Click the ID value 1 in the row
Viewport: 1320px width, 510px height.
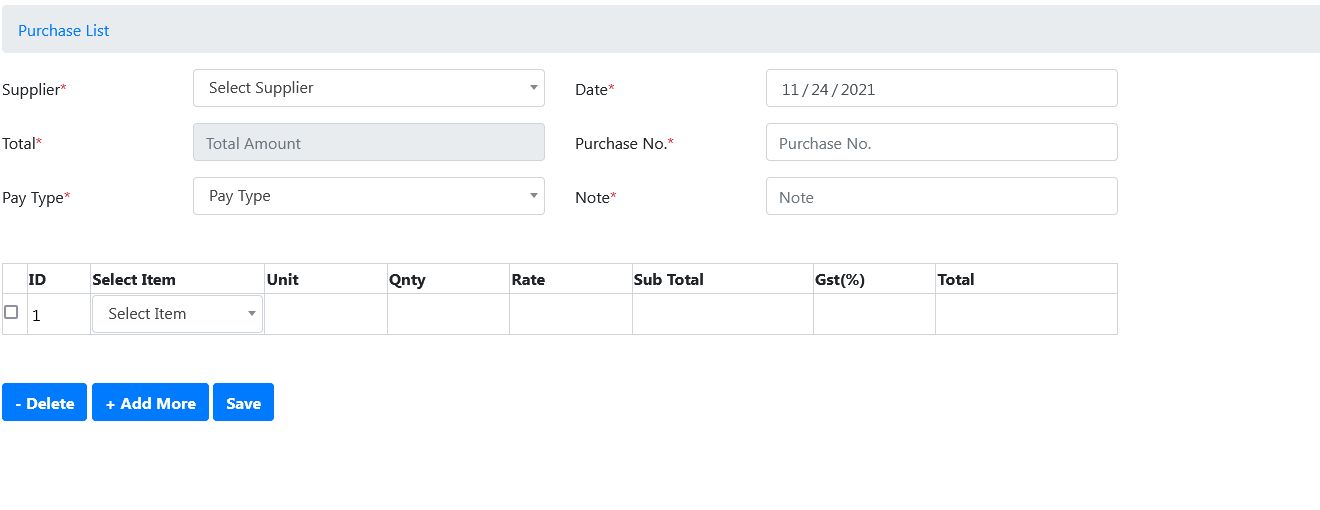pyautogui.click(x=36, y=315)
